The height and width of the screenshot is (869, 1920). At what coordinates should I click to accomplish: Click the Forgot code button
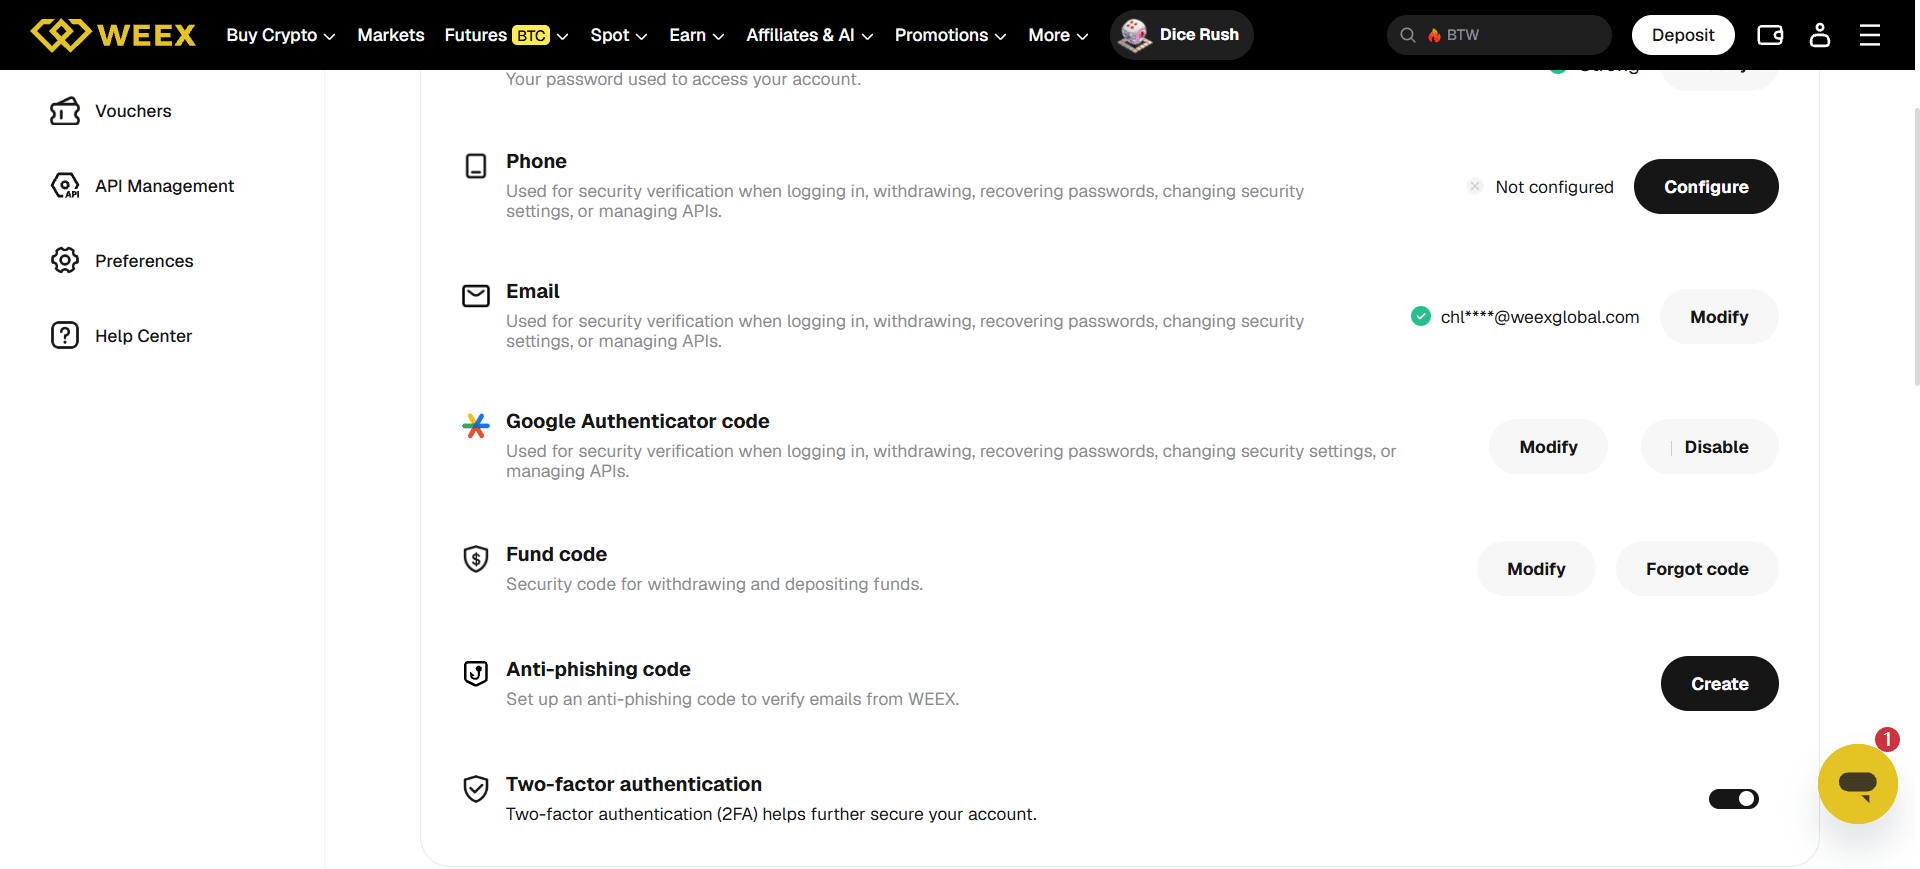pos(1697,569)
